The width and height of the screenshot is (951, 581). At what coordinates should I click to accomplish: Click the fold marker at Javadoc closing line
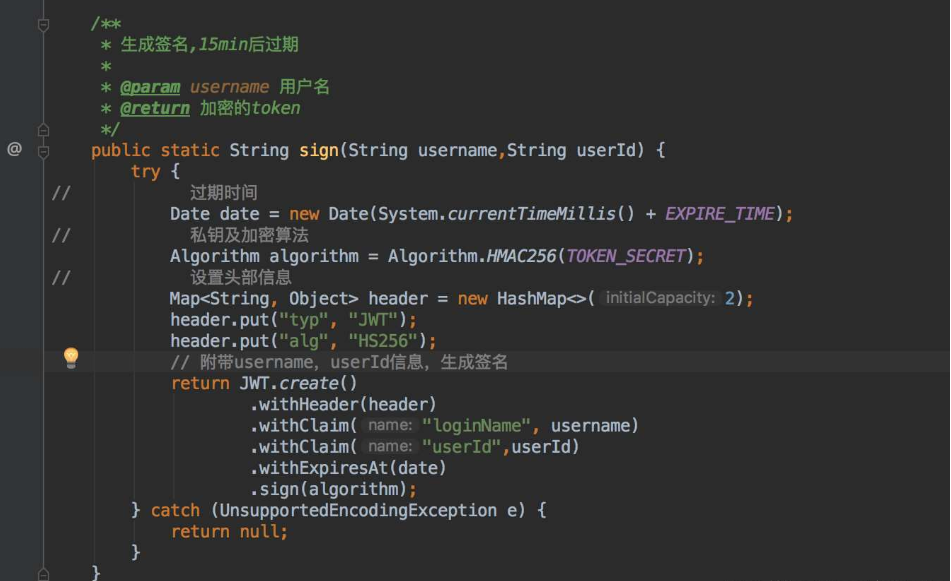(x=43, y=130)
